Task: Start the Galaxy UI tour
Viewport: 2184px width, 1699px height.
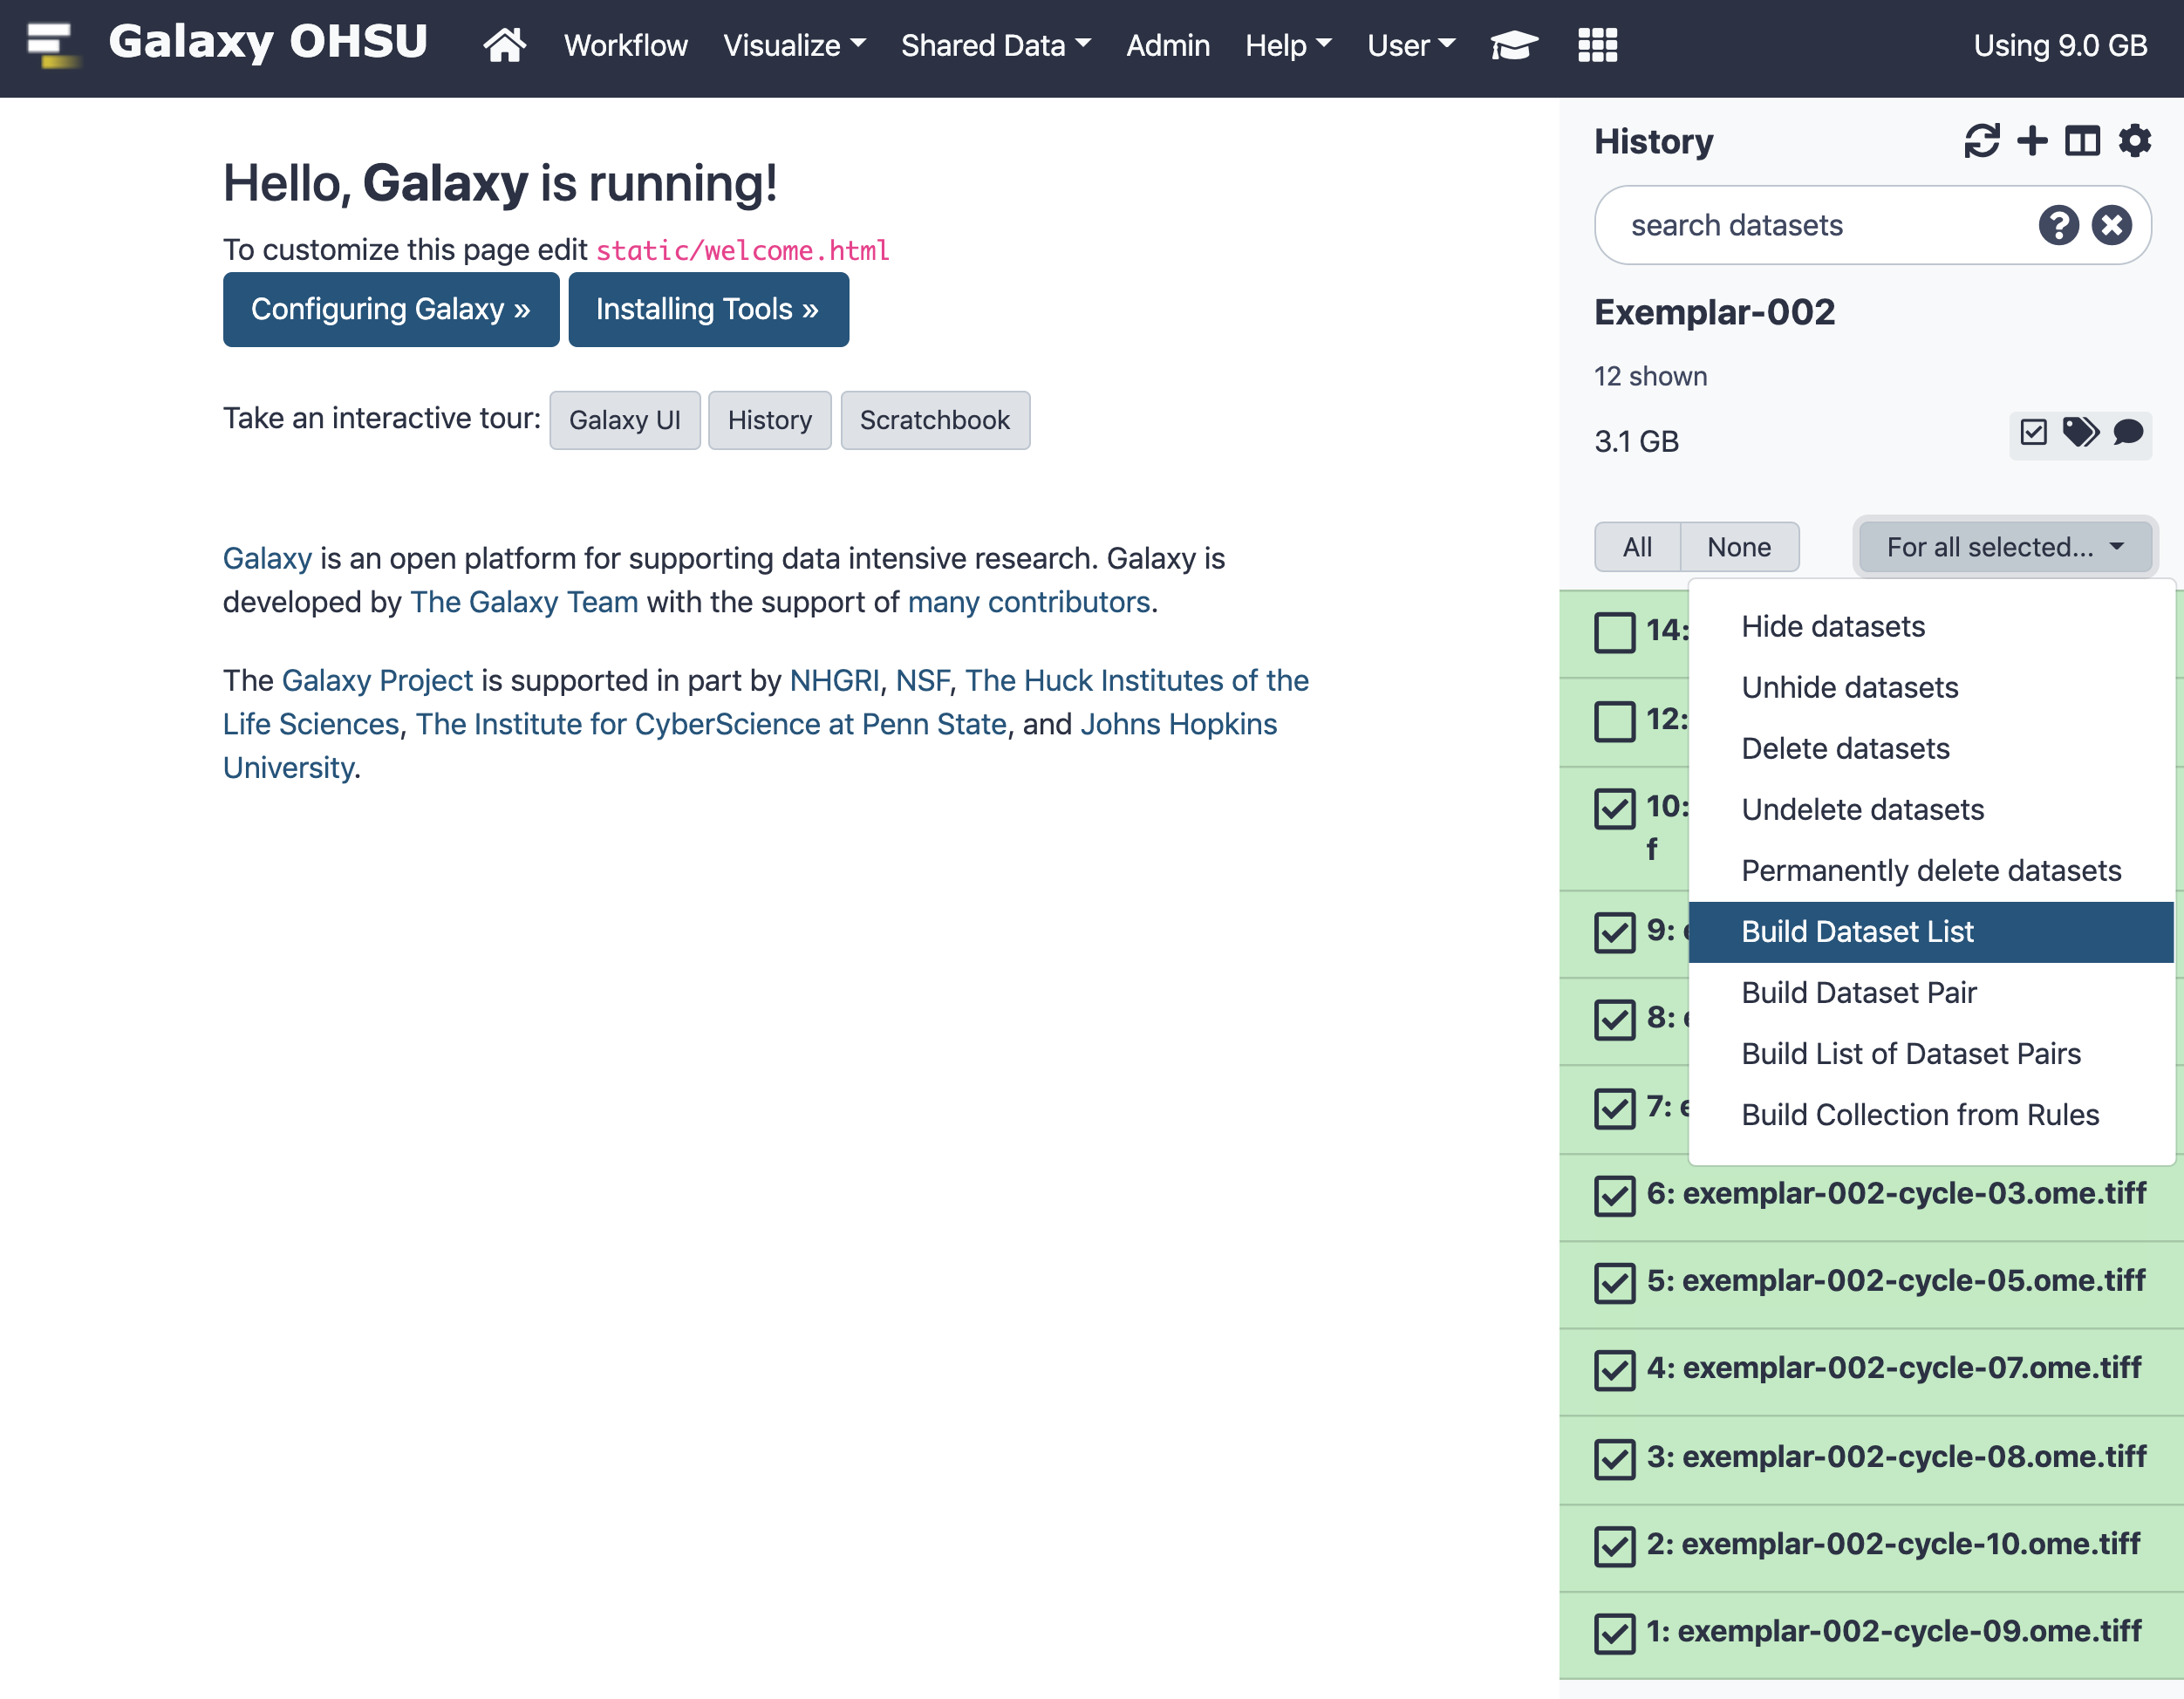Action: pyautogui.click(x=625, y=420)
